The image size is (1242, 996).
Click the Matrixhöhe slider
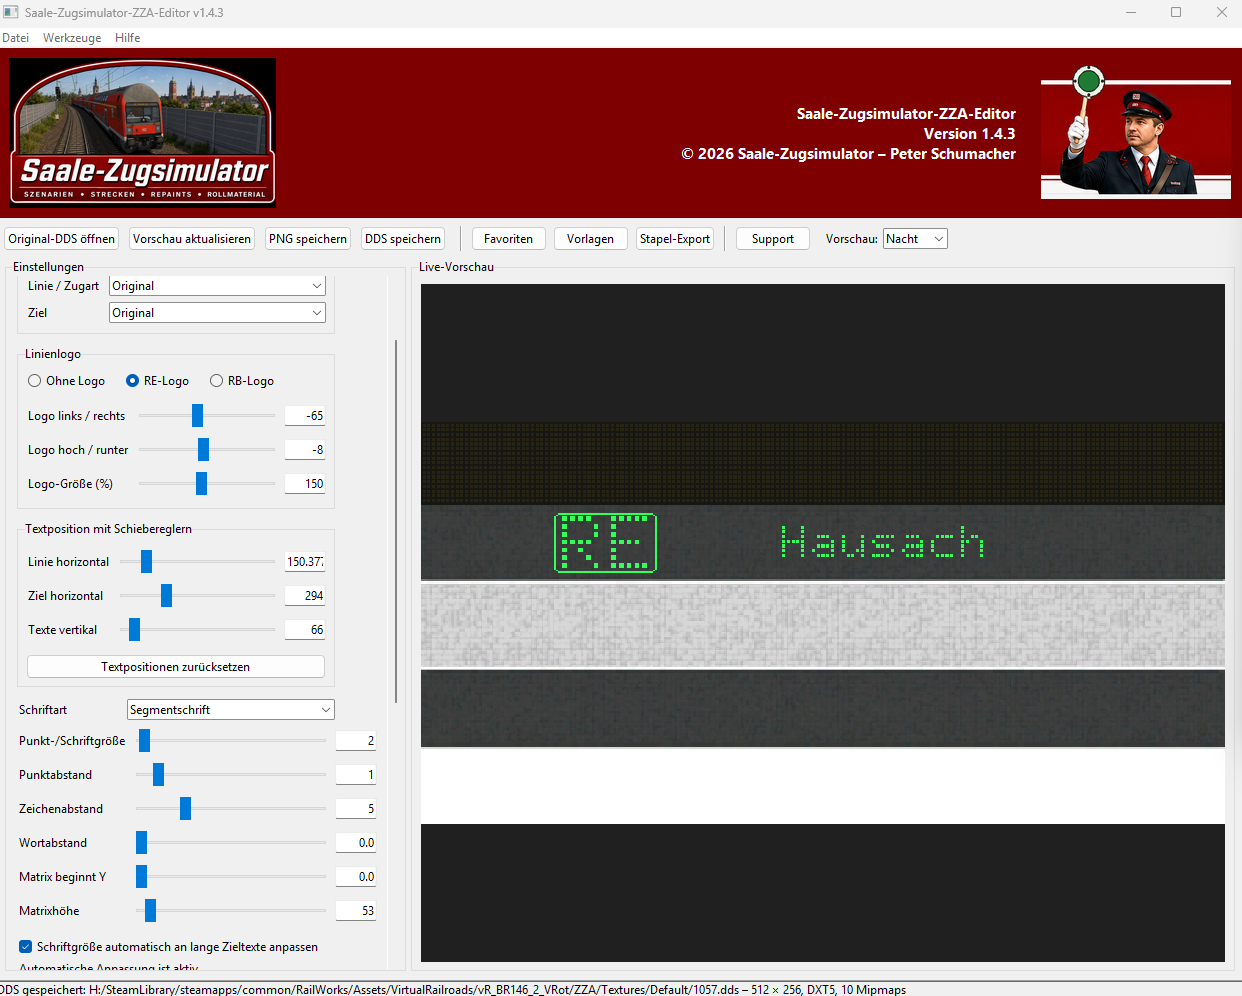[231, 911]
